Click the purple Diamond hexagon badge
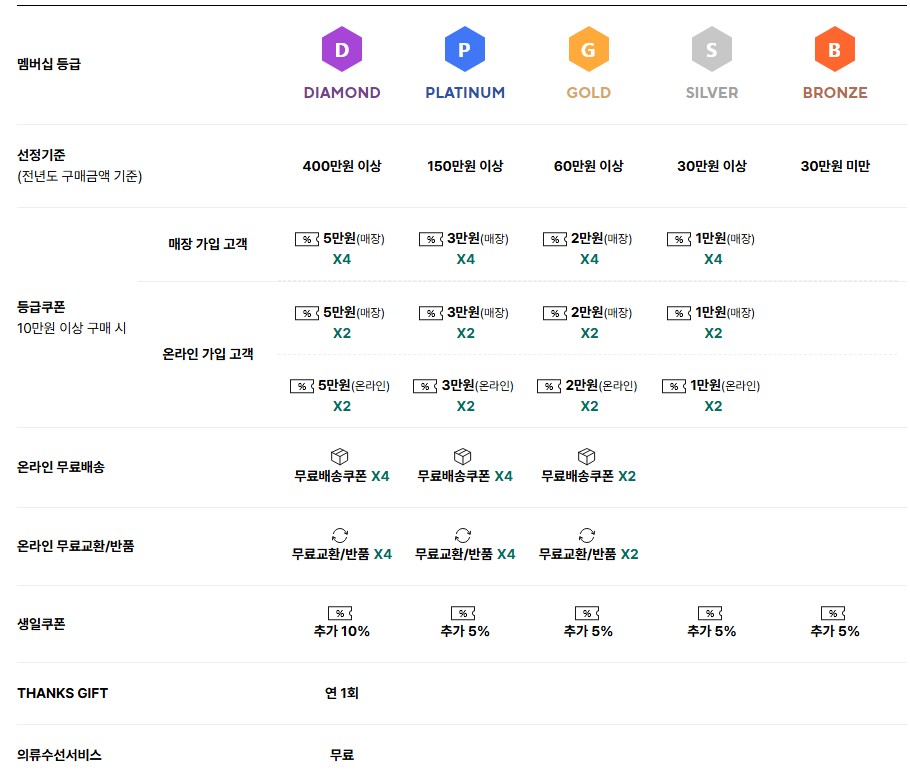Viewport: 910px width, 774px height. 341,50
